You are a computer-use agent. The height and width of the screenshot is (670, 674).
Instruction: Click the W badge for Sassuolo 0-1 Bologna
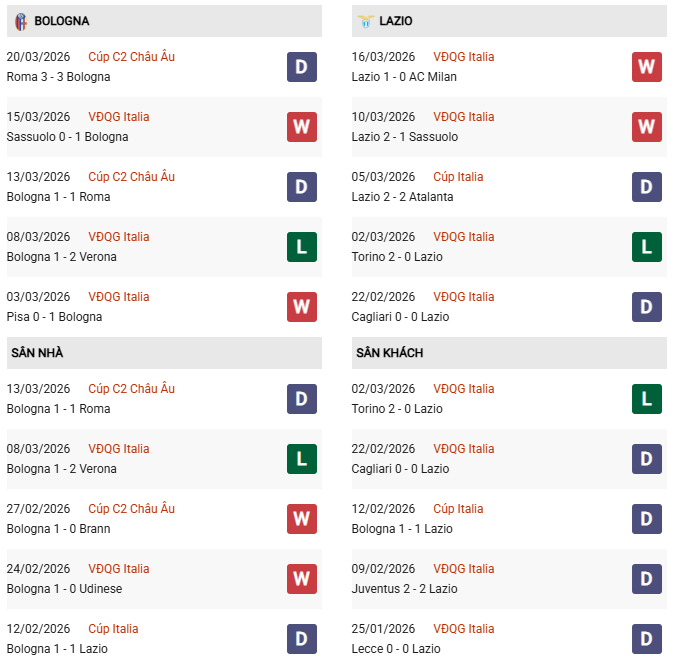302,127
